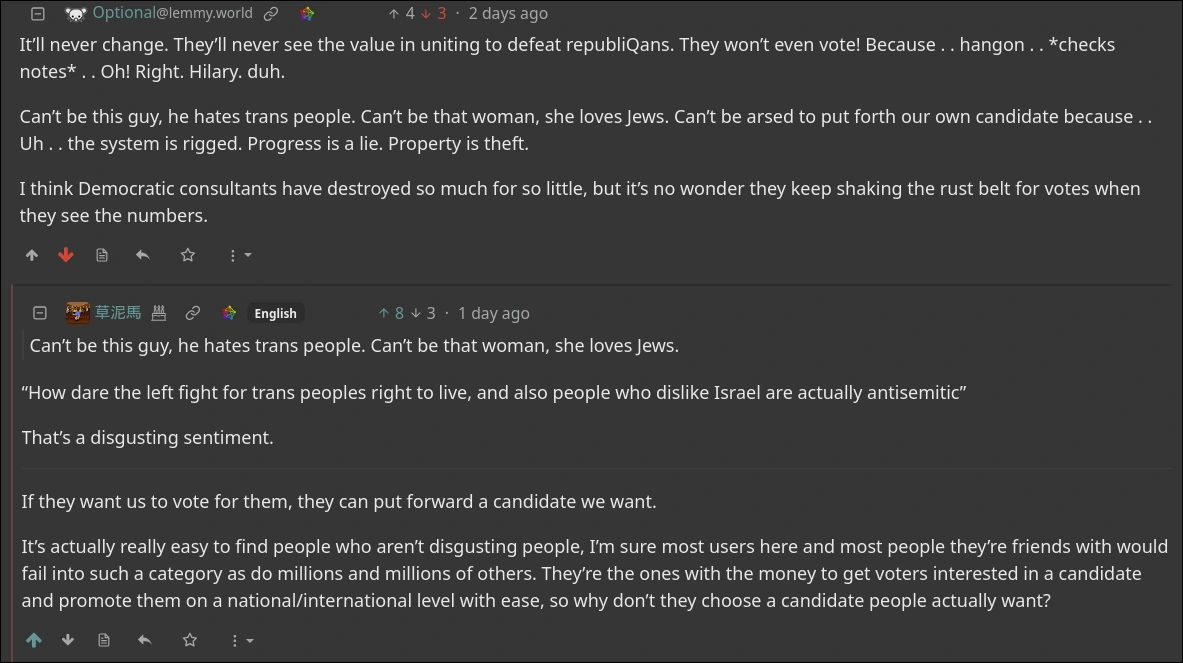Reply to Optional's comment

coord(143,256)
